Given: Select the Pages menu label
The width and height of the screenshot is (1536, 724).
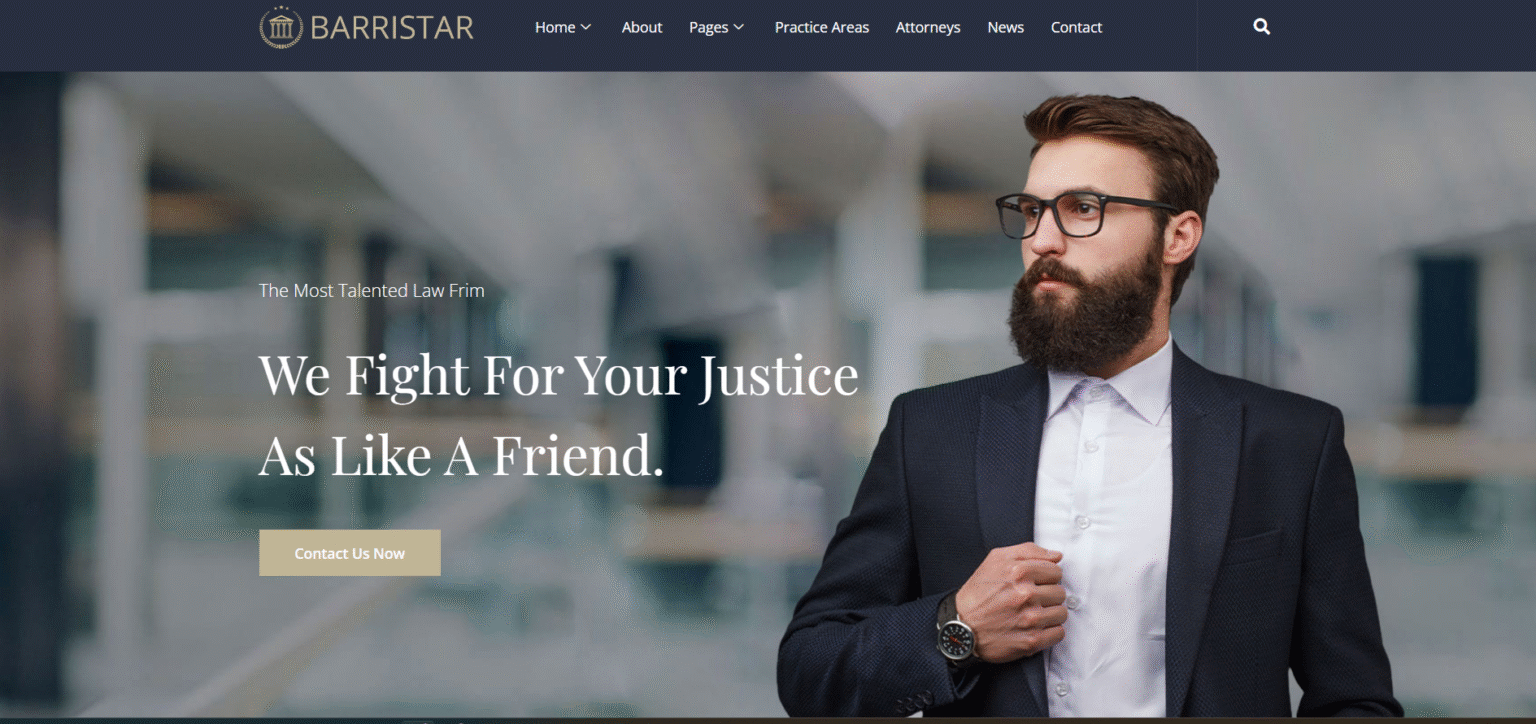Looking at the screenshot, I should pos(708,28).
